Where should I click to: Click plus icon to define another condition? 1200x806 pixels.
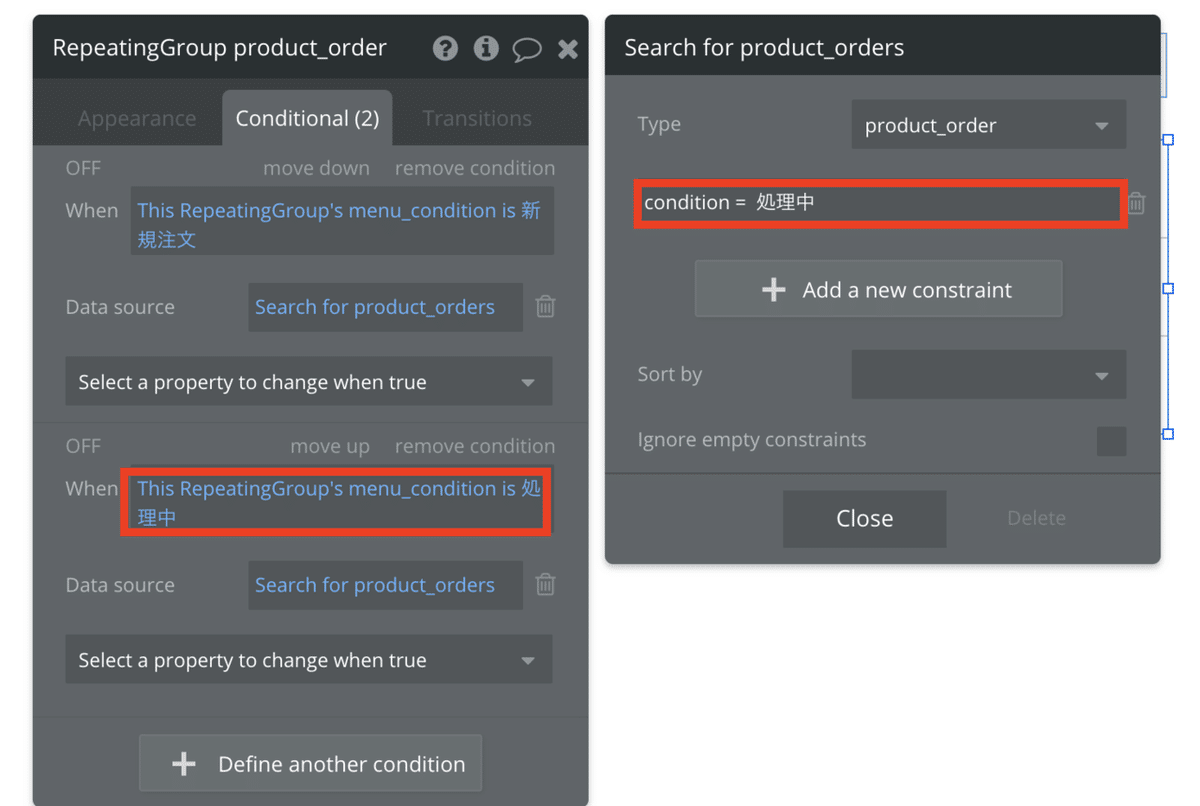pyautogui.click(x=184, y=765)
